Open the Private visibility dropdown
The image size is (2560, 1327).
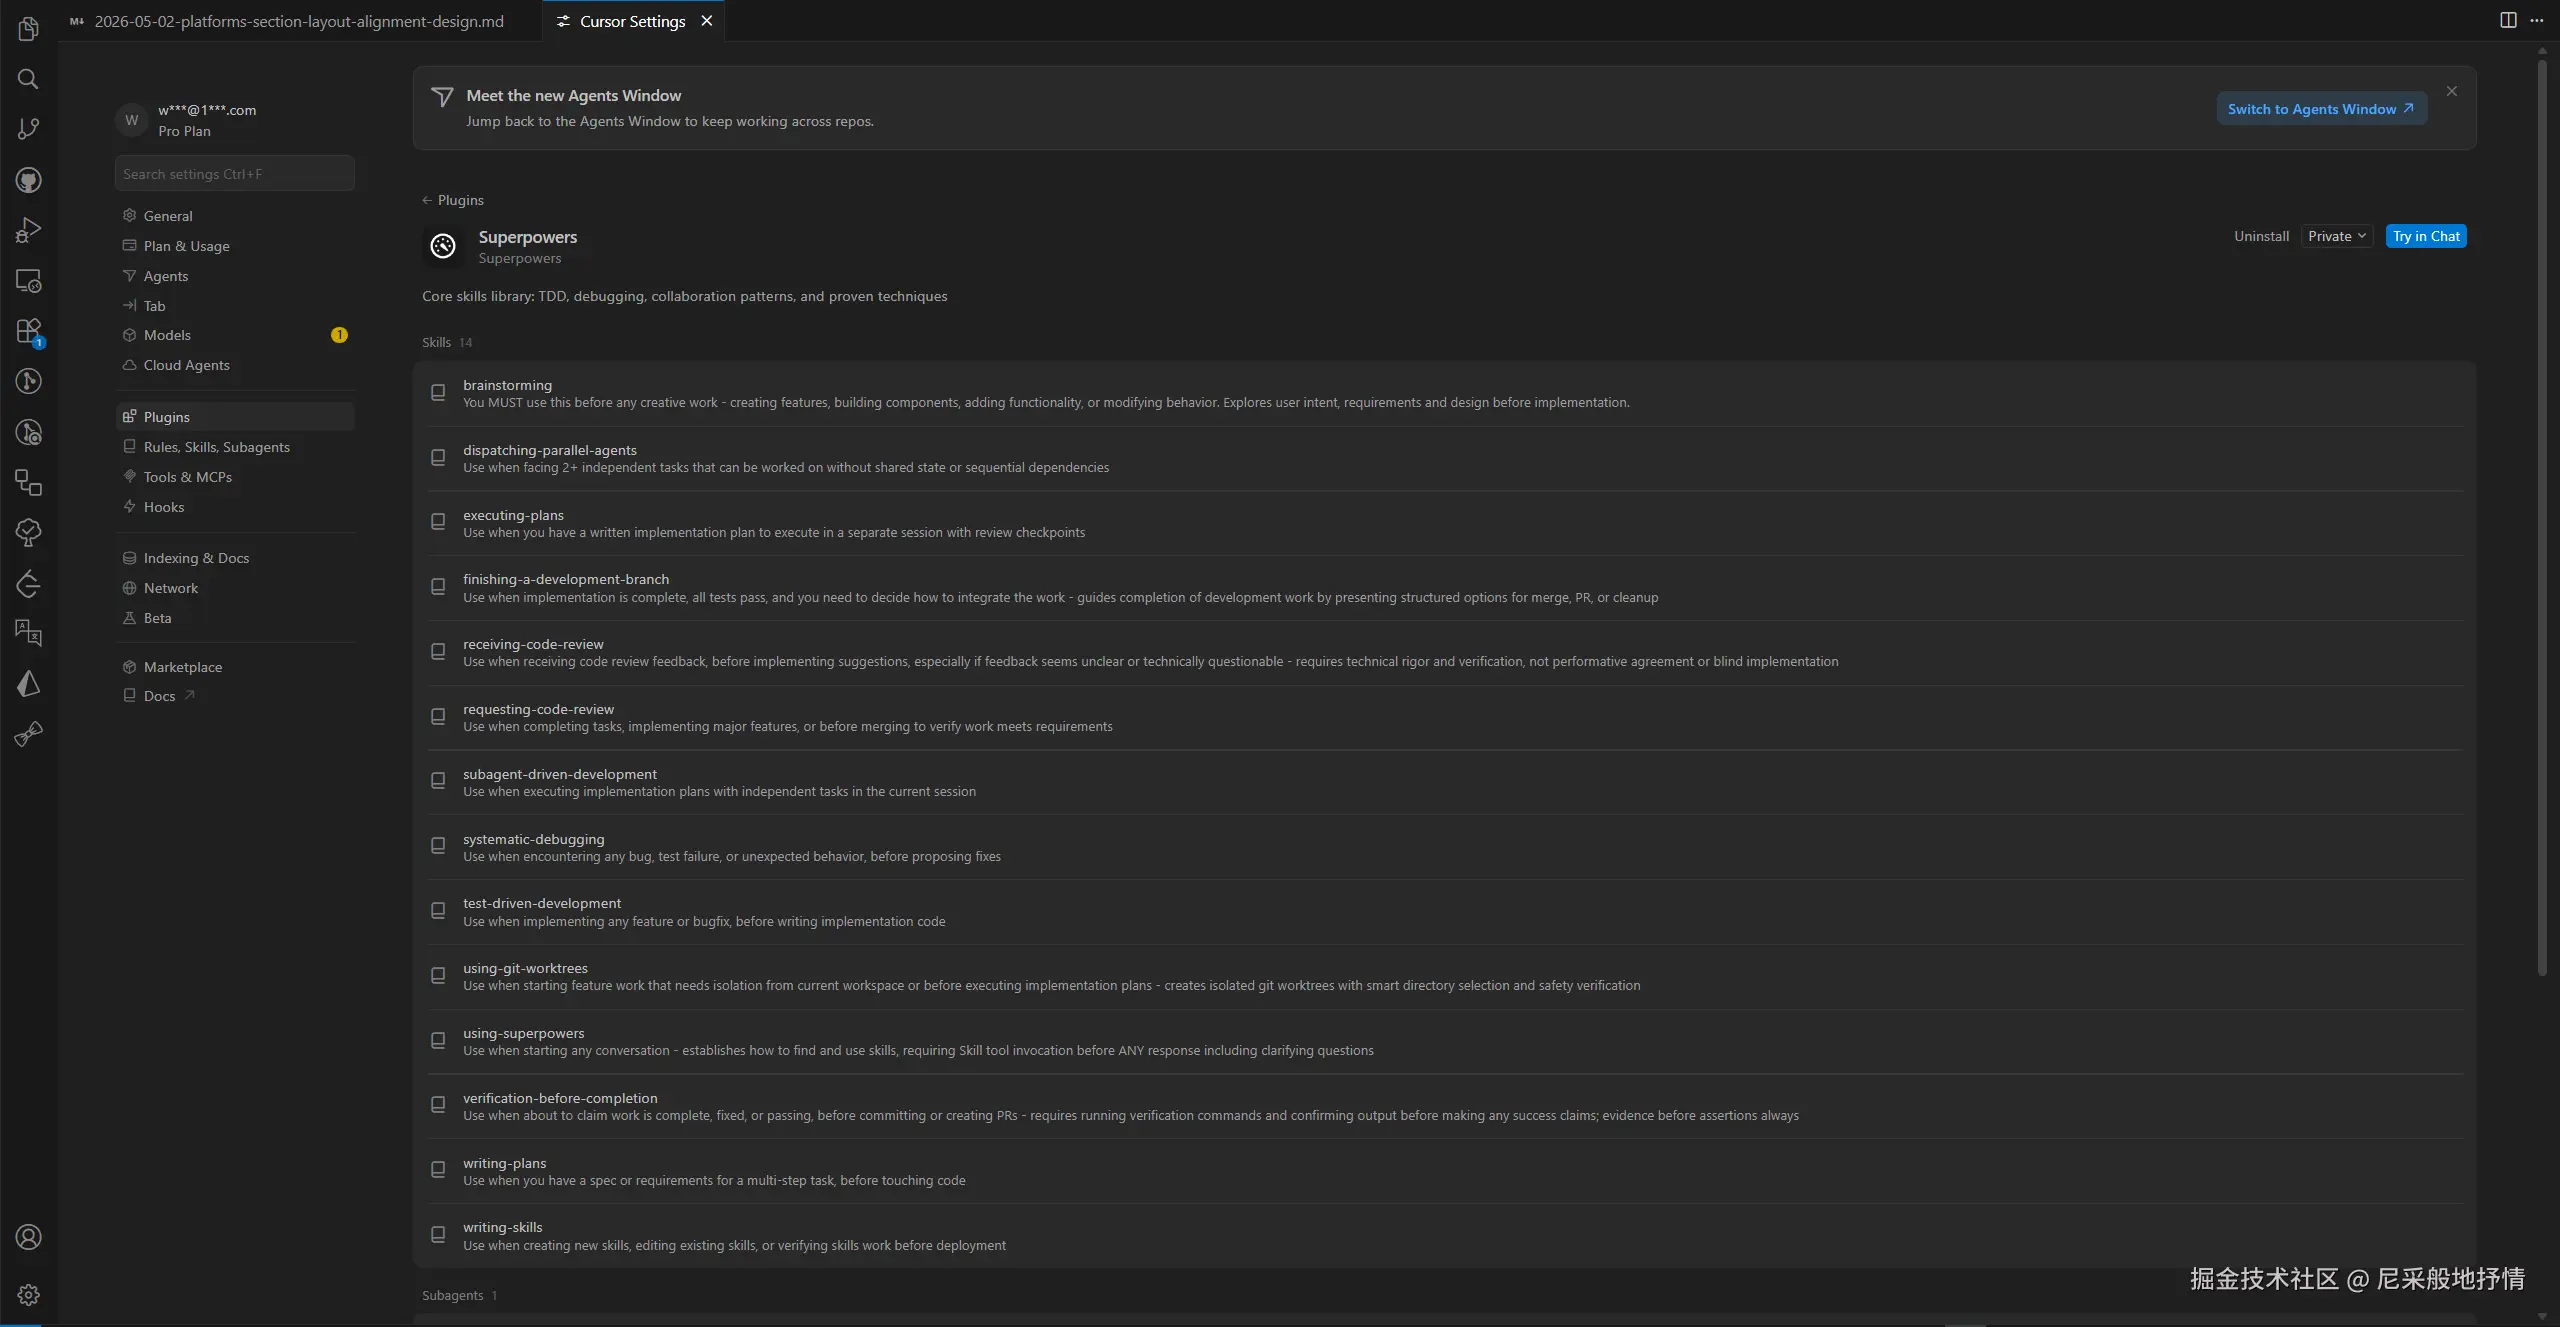click(2337, 236)
